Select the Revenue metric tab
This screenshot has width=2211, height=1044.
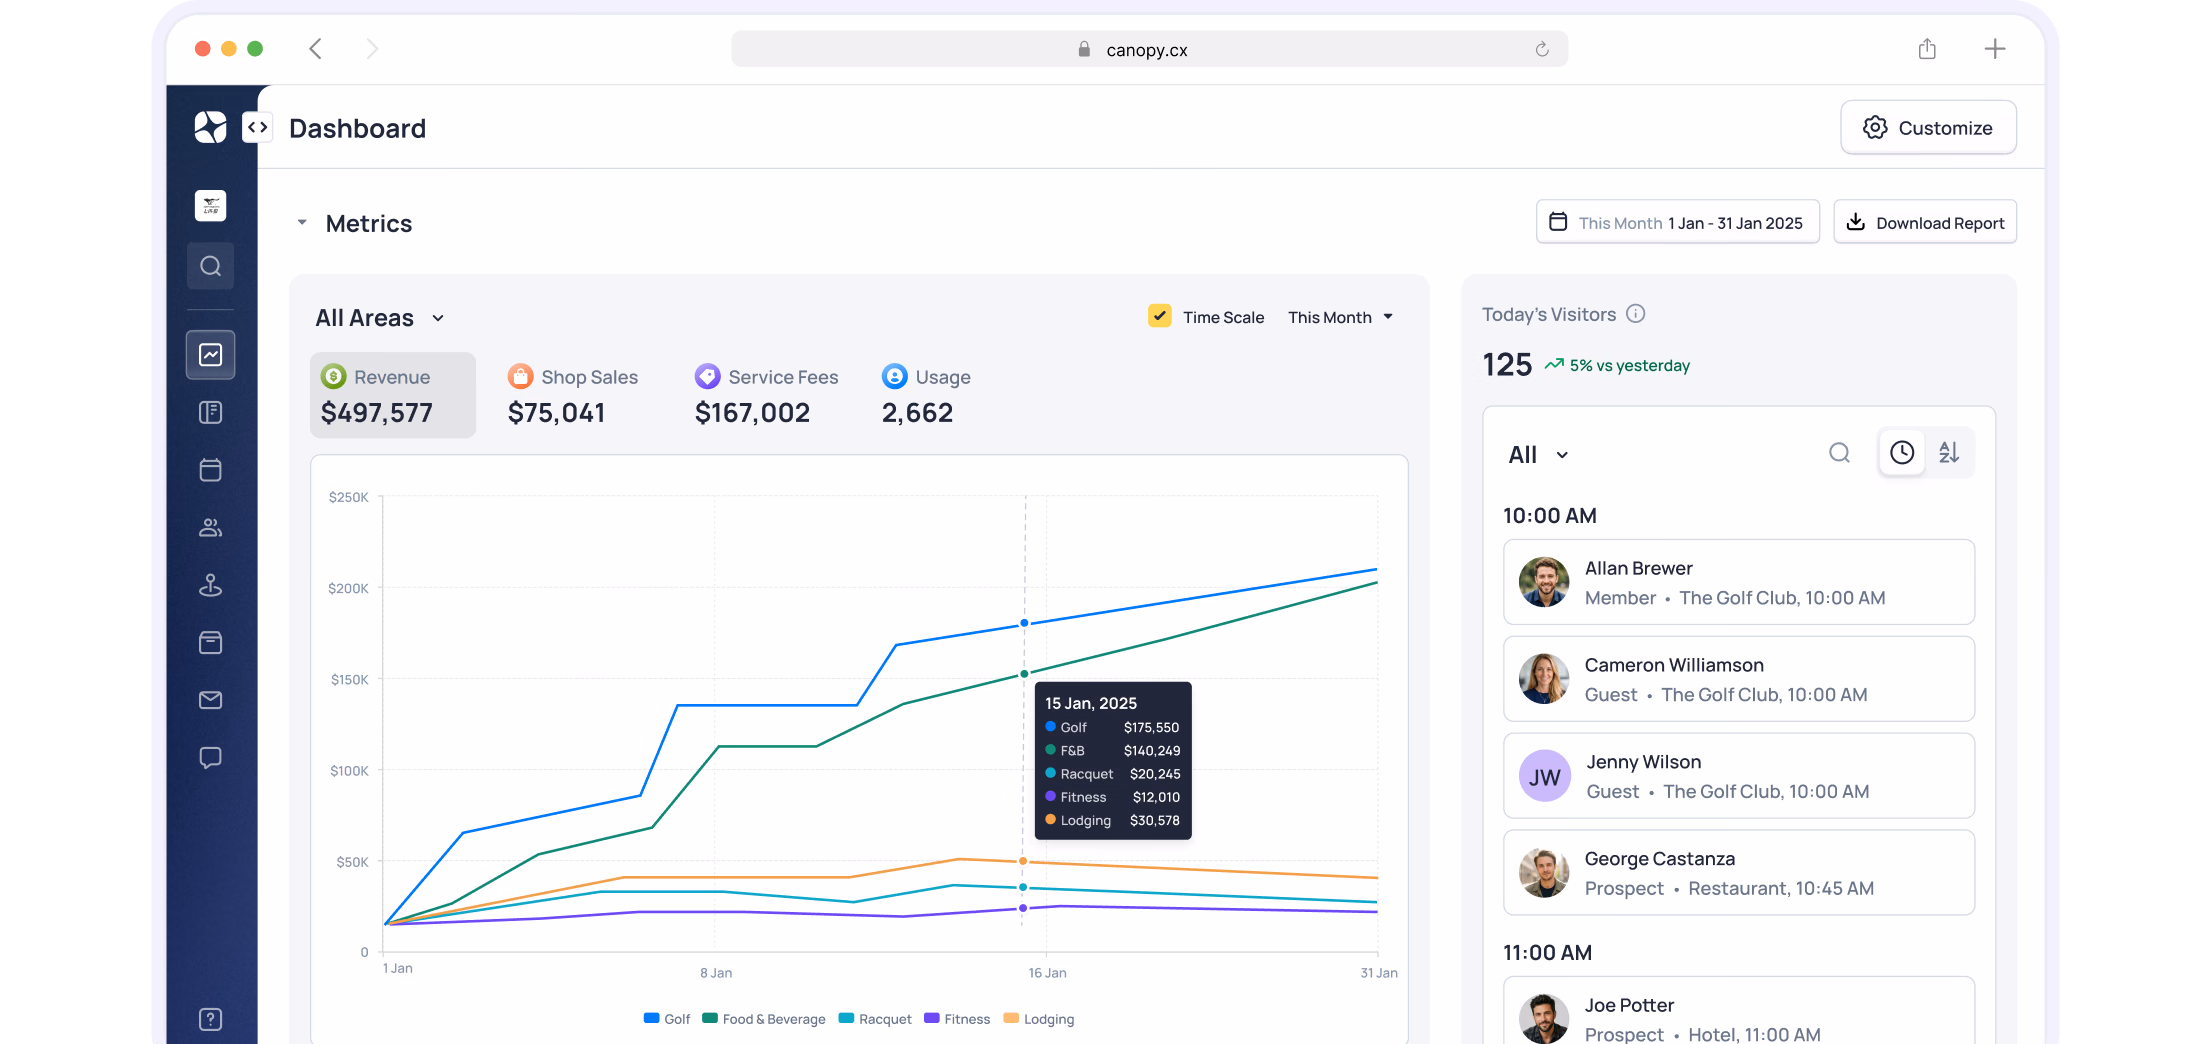(392, 395)
